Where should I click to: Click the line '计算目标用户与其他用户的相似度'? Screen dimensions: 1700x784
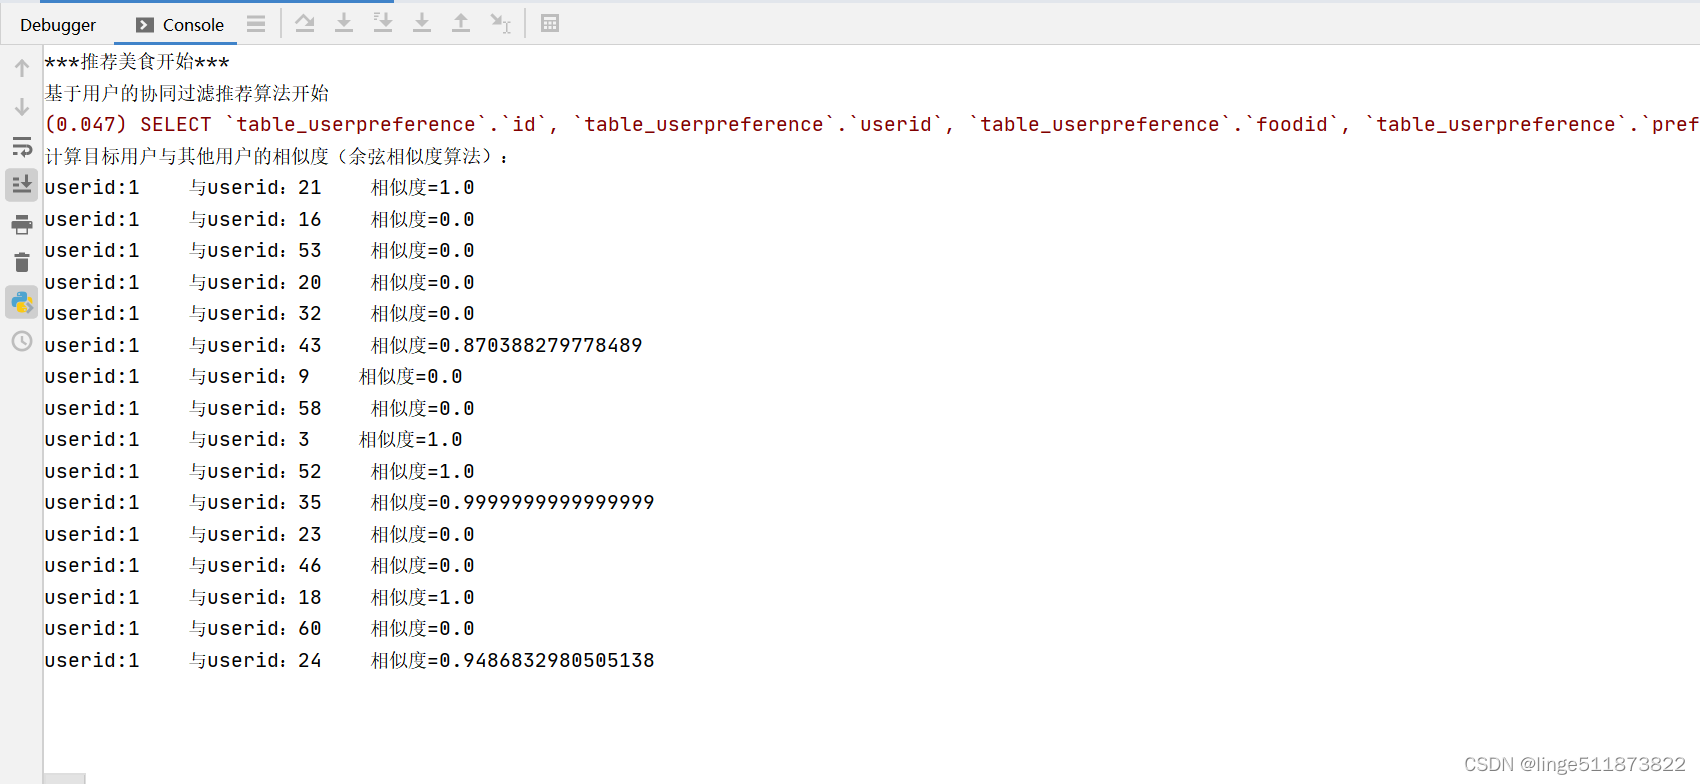[277, 156]
